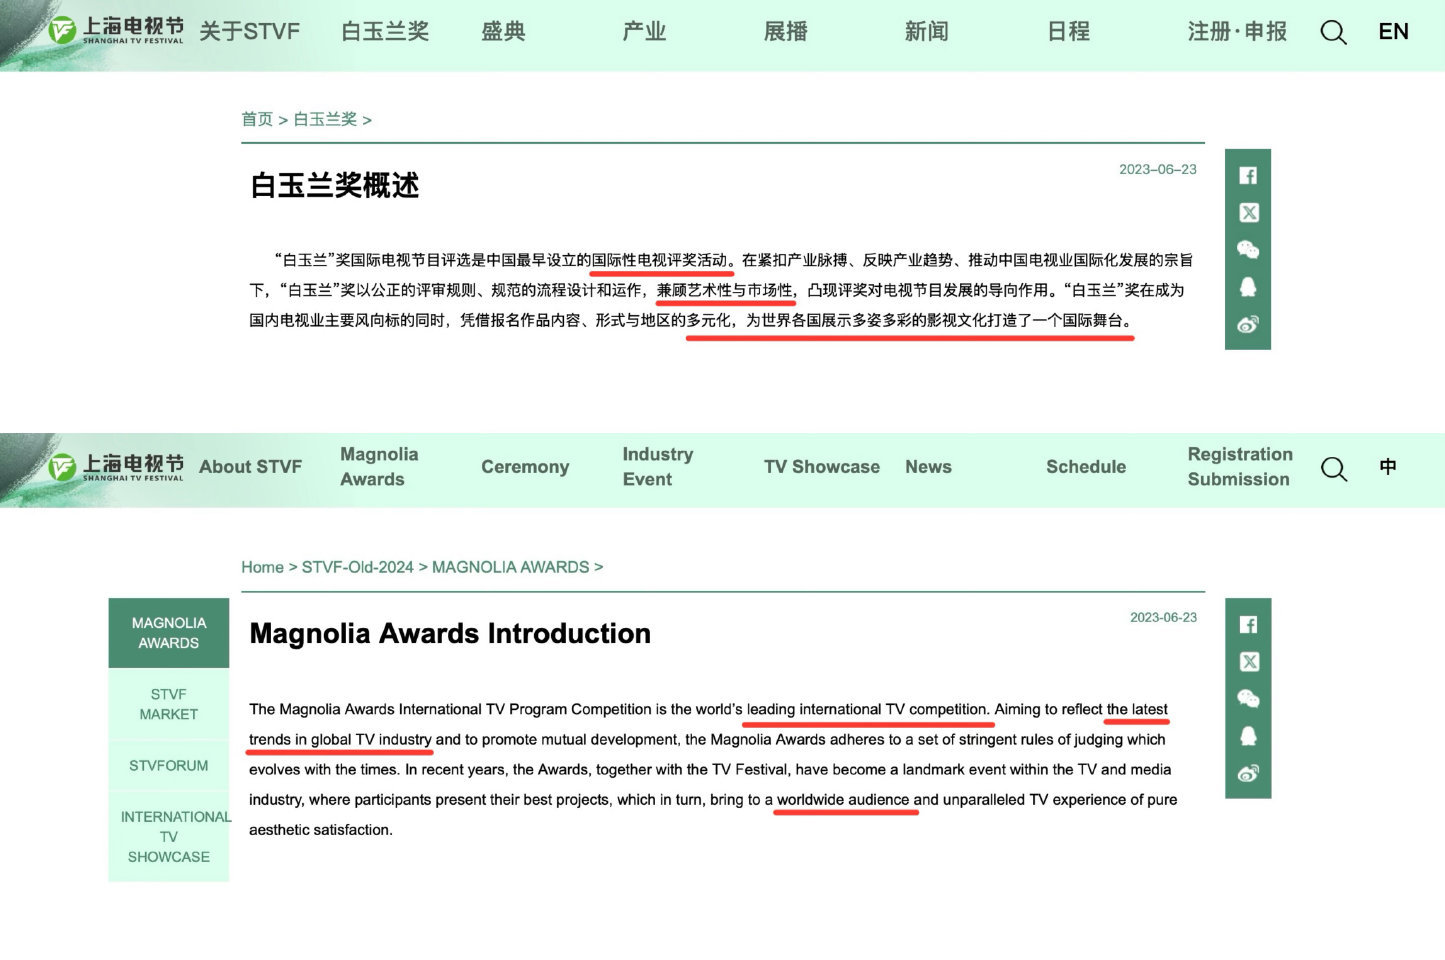Viewport: 1445px width, 960px height.
Task: Share the English article on Facebook
Action: (x=1248, y=625)
